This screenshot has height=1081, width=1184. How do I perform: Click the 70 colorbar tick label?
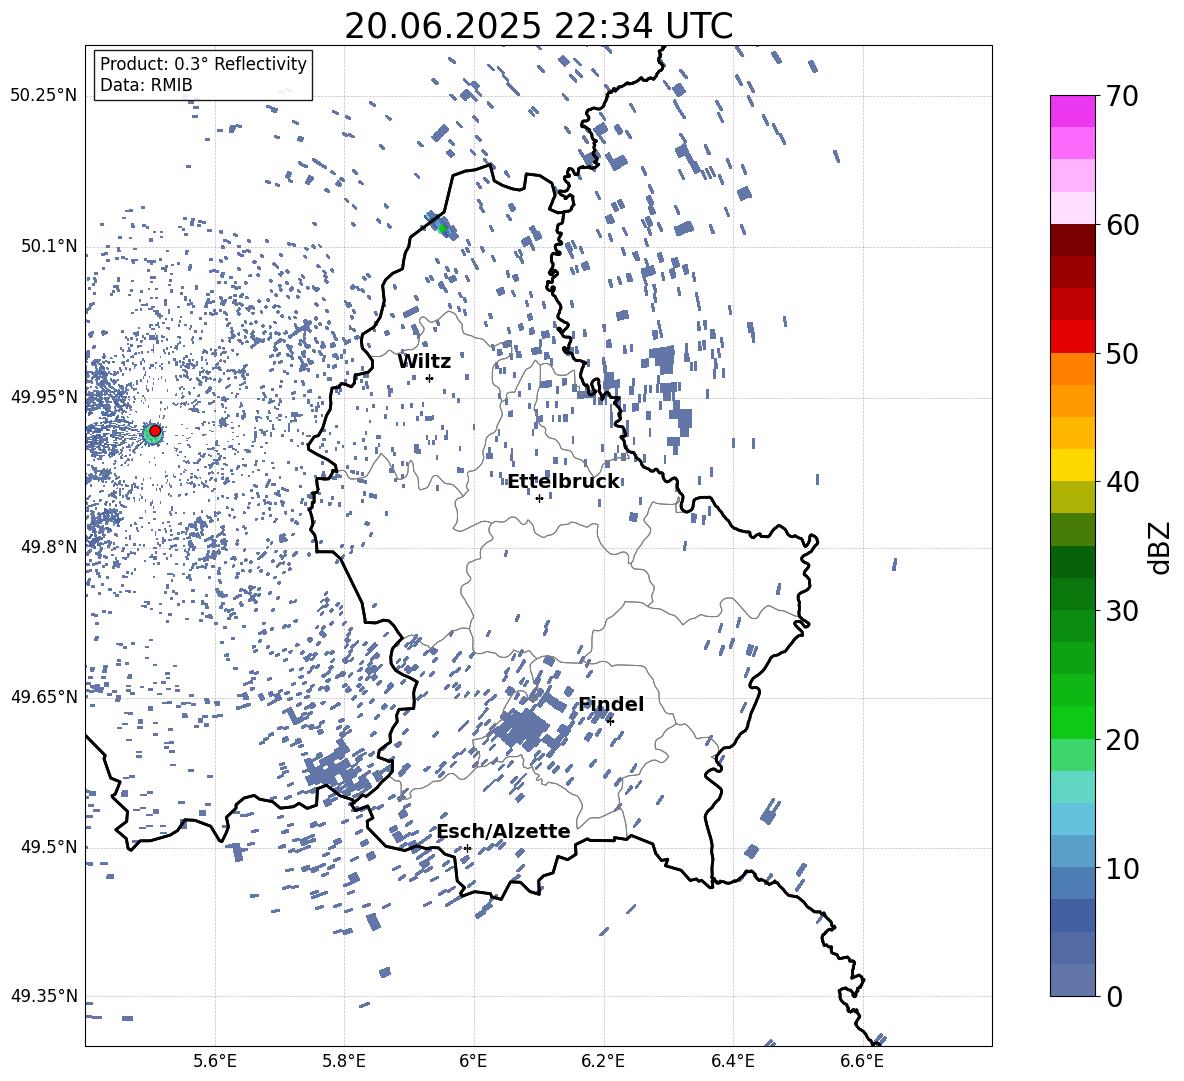[1122, 97]
